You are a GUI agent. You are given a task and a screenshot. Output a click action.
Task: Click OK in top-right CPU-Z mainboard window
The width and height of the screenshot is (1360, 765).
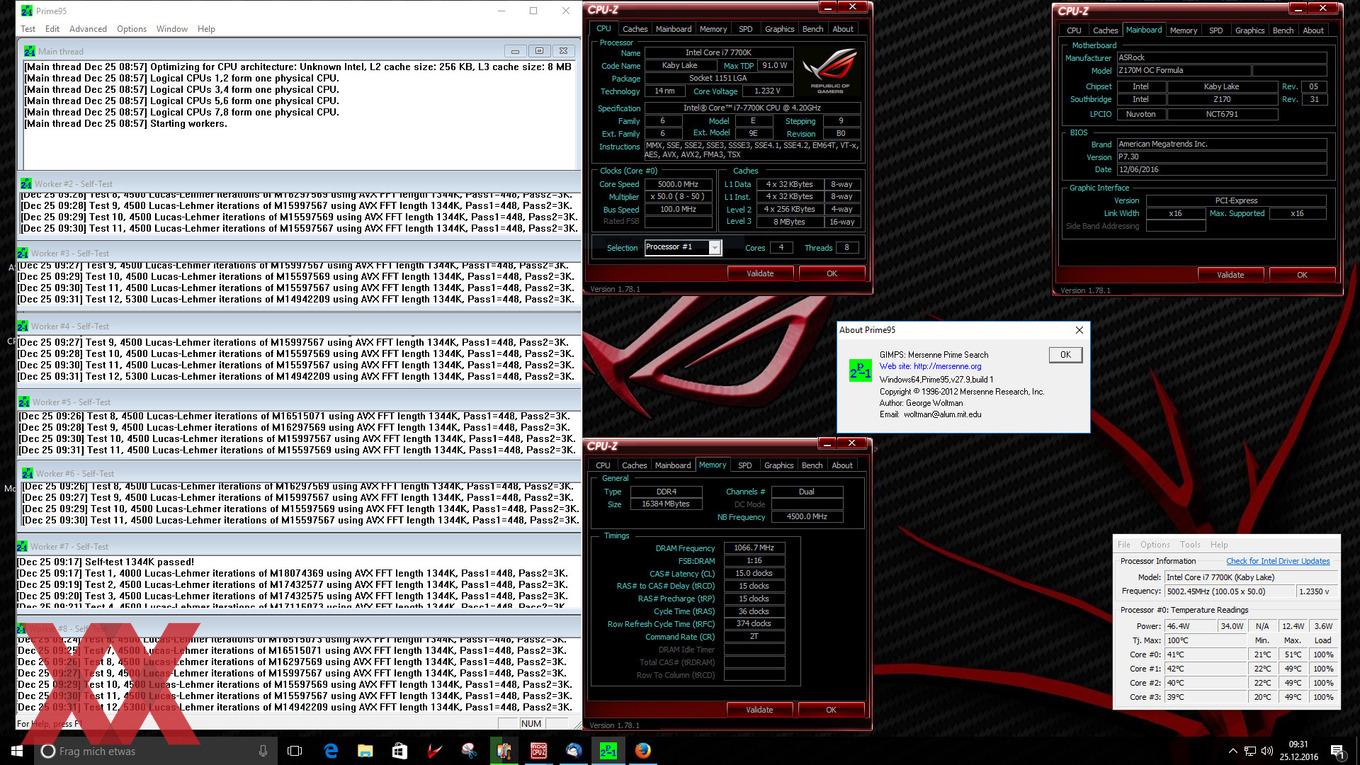(1302, 274)
